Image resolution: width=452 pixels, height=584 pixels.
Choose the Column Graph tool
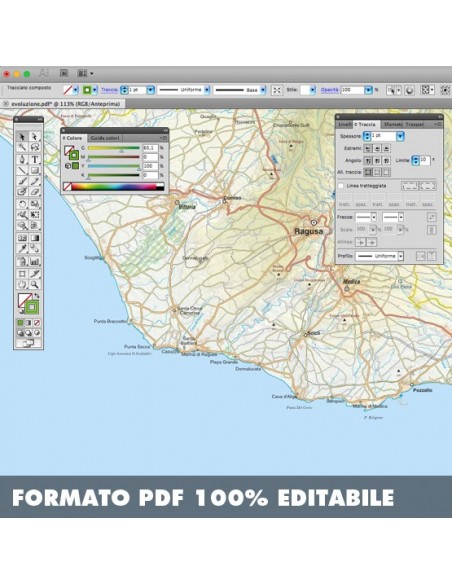click(35, 261)
